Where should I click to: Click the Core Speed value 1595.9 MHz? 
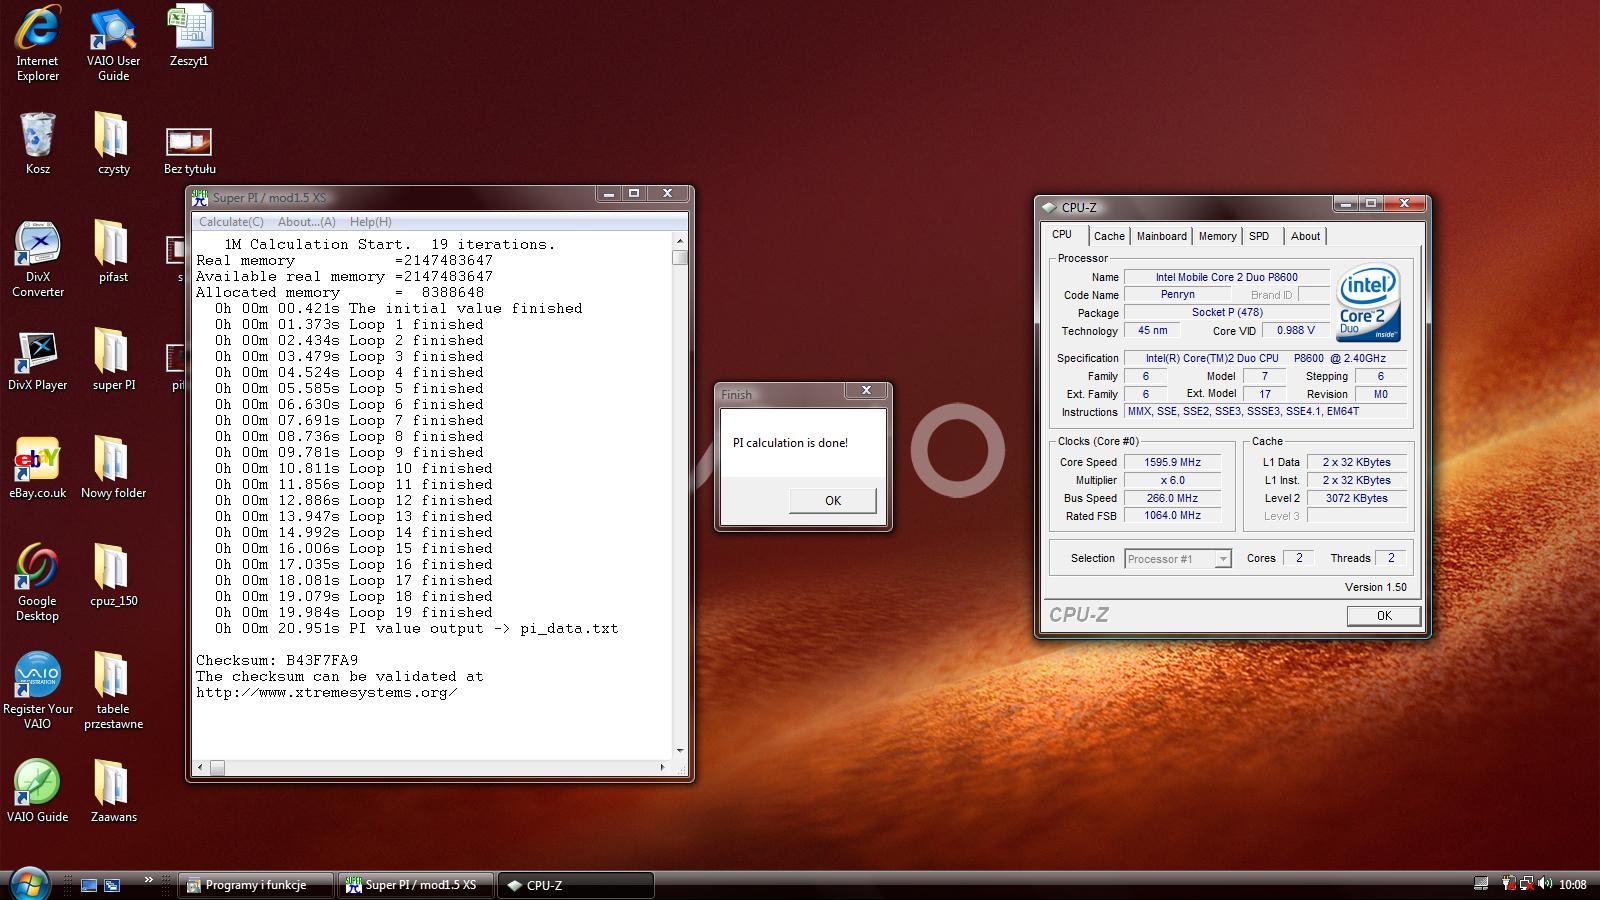coord(1172,462)
